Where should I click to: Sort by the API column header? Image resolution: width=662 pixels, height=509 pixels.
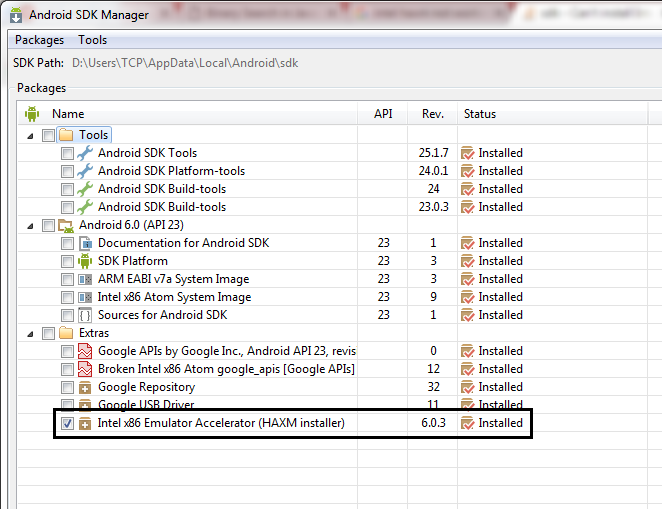pos(383,114)
